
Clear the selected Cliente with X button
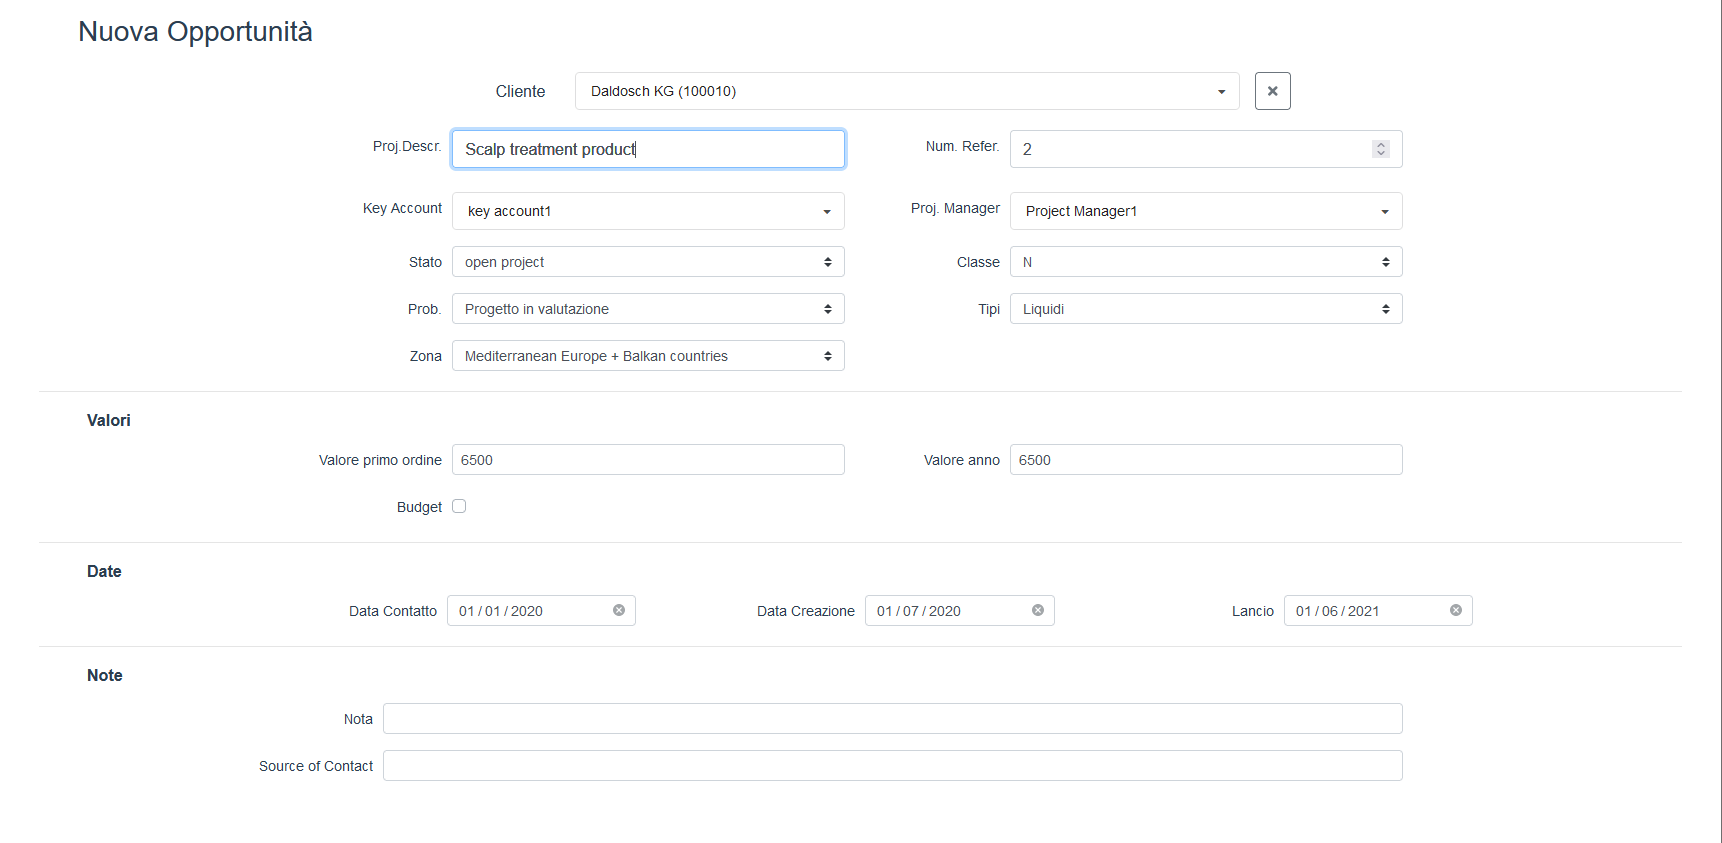click(1272, 91)
